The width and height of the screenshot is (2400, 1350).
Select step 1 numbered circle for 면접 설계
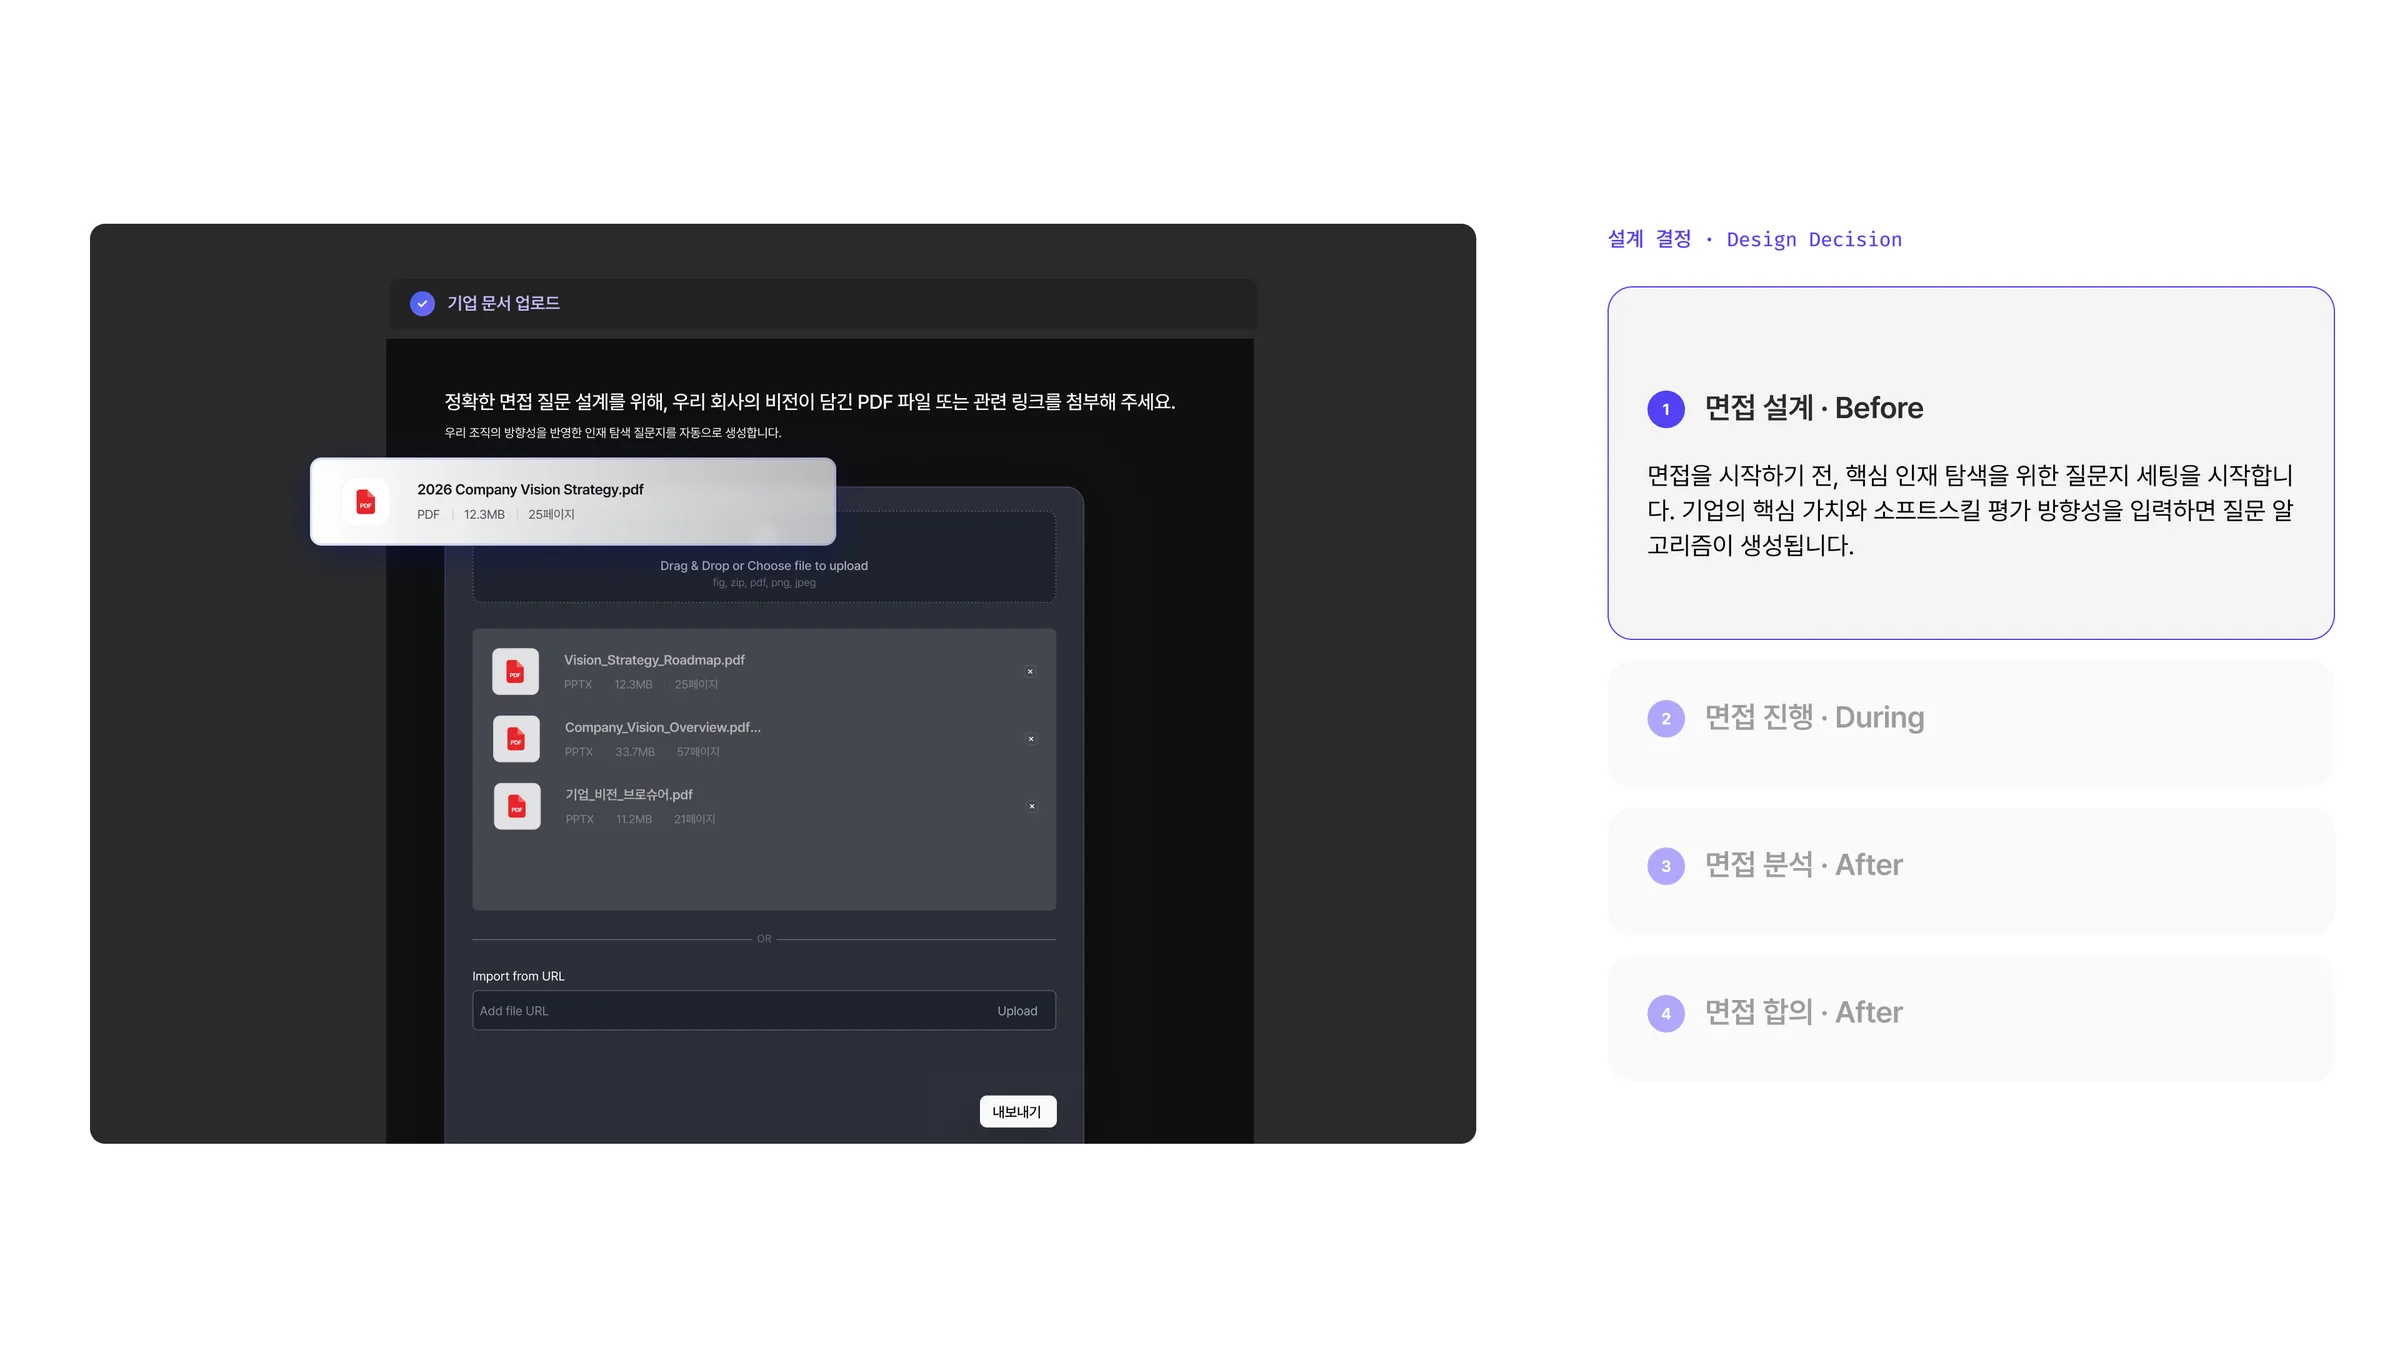pos(1666,409)
